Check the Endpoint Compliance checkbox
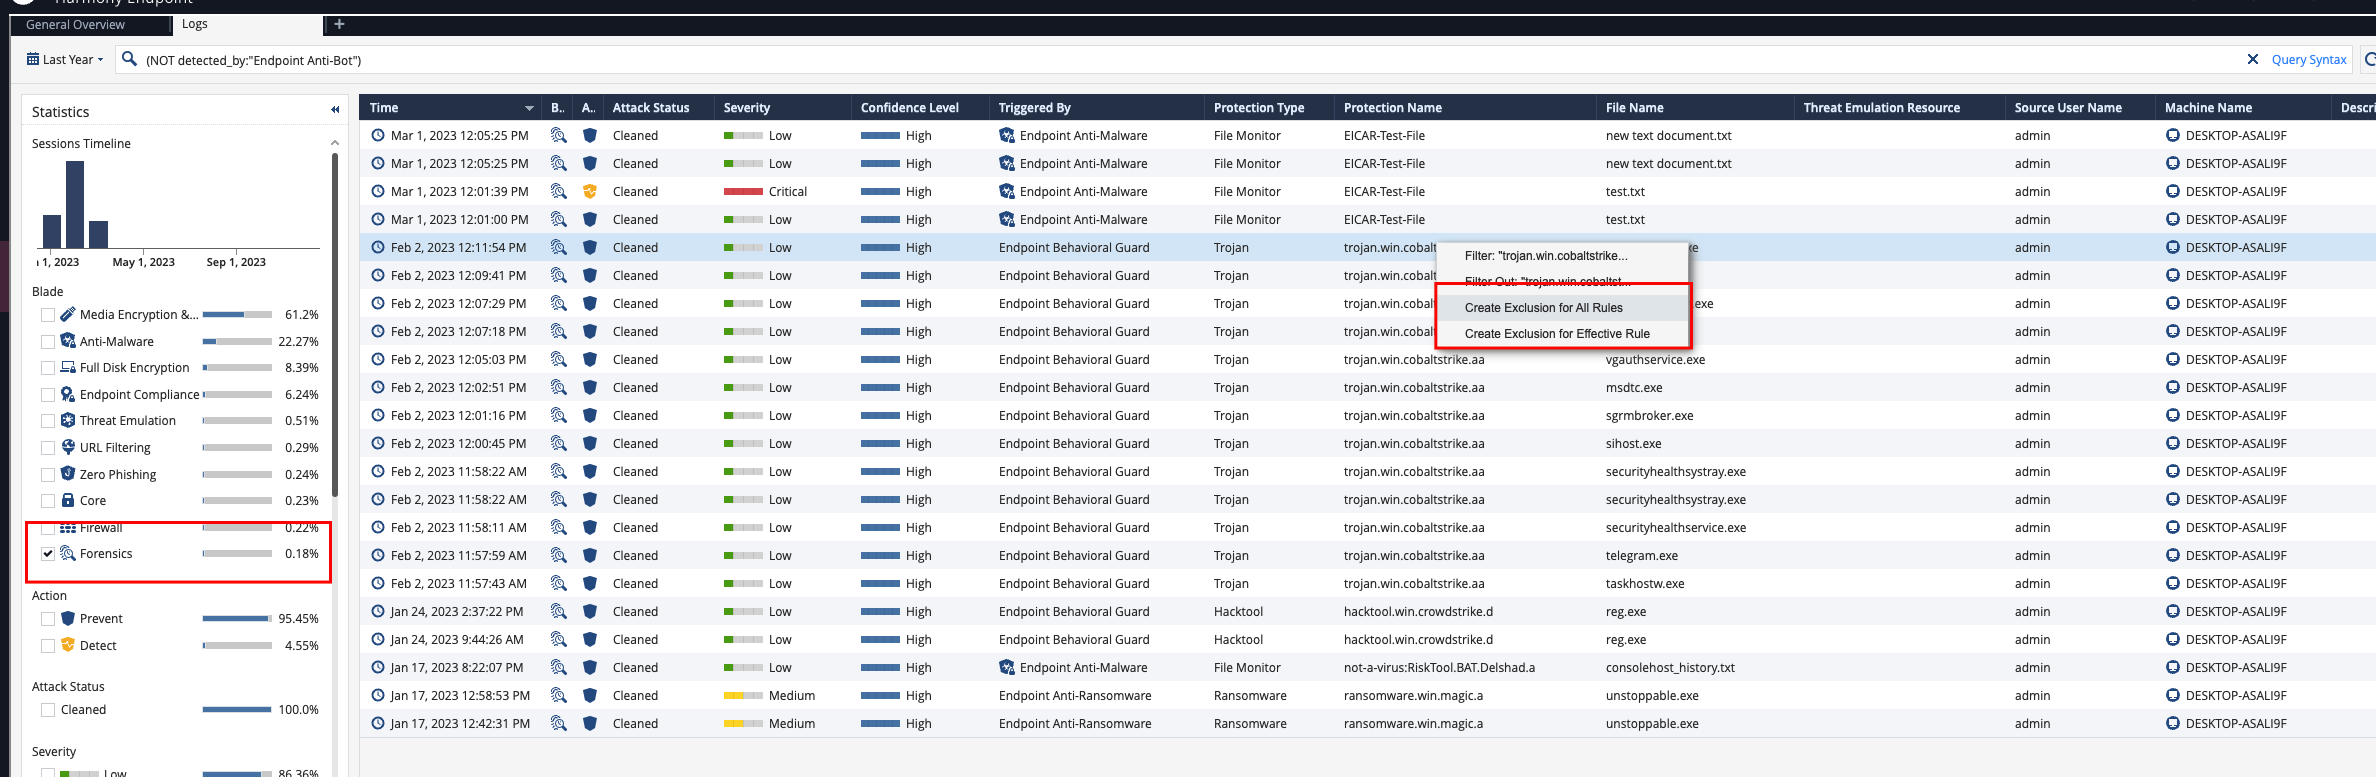 point(48,395)
